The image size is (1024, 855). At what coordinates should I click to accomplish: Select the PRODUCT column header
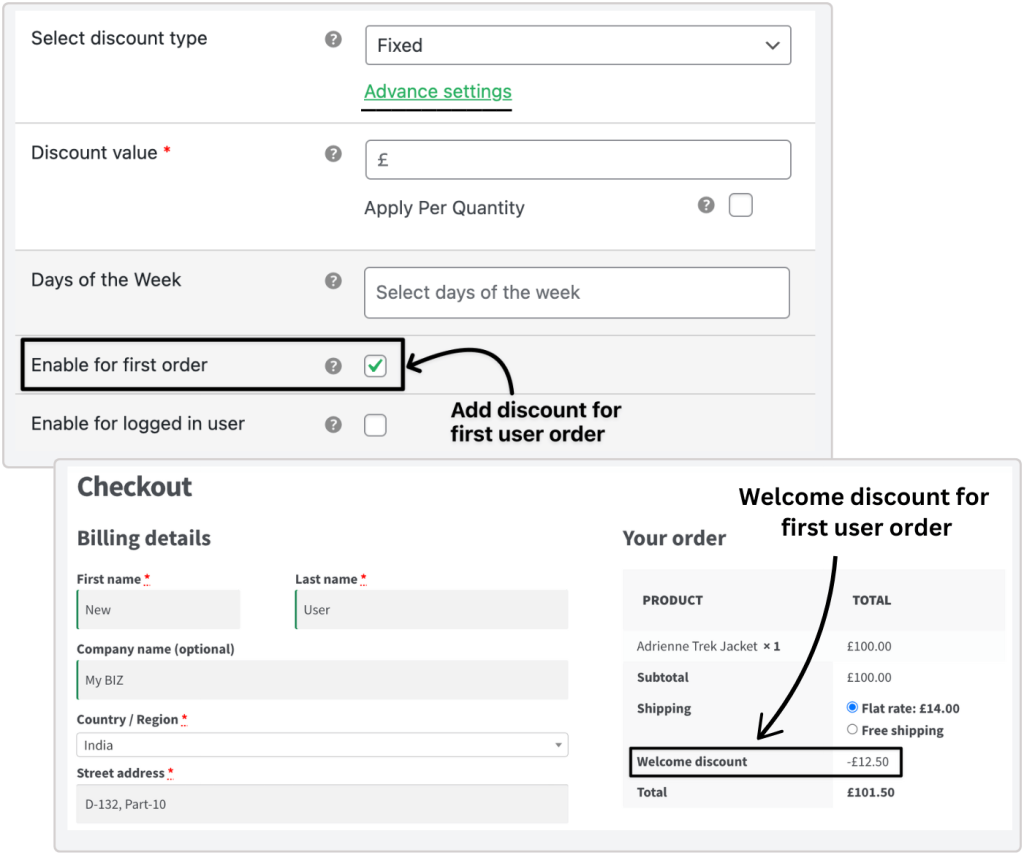(x=673, y=600)
